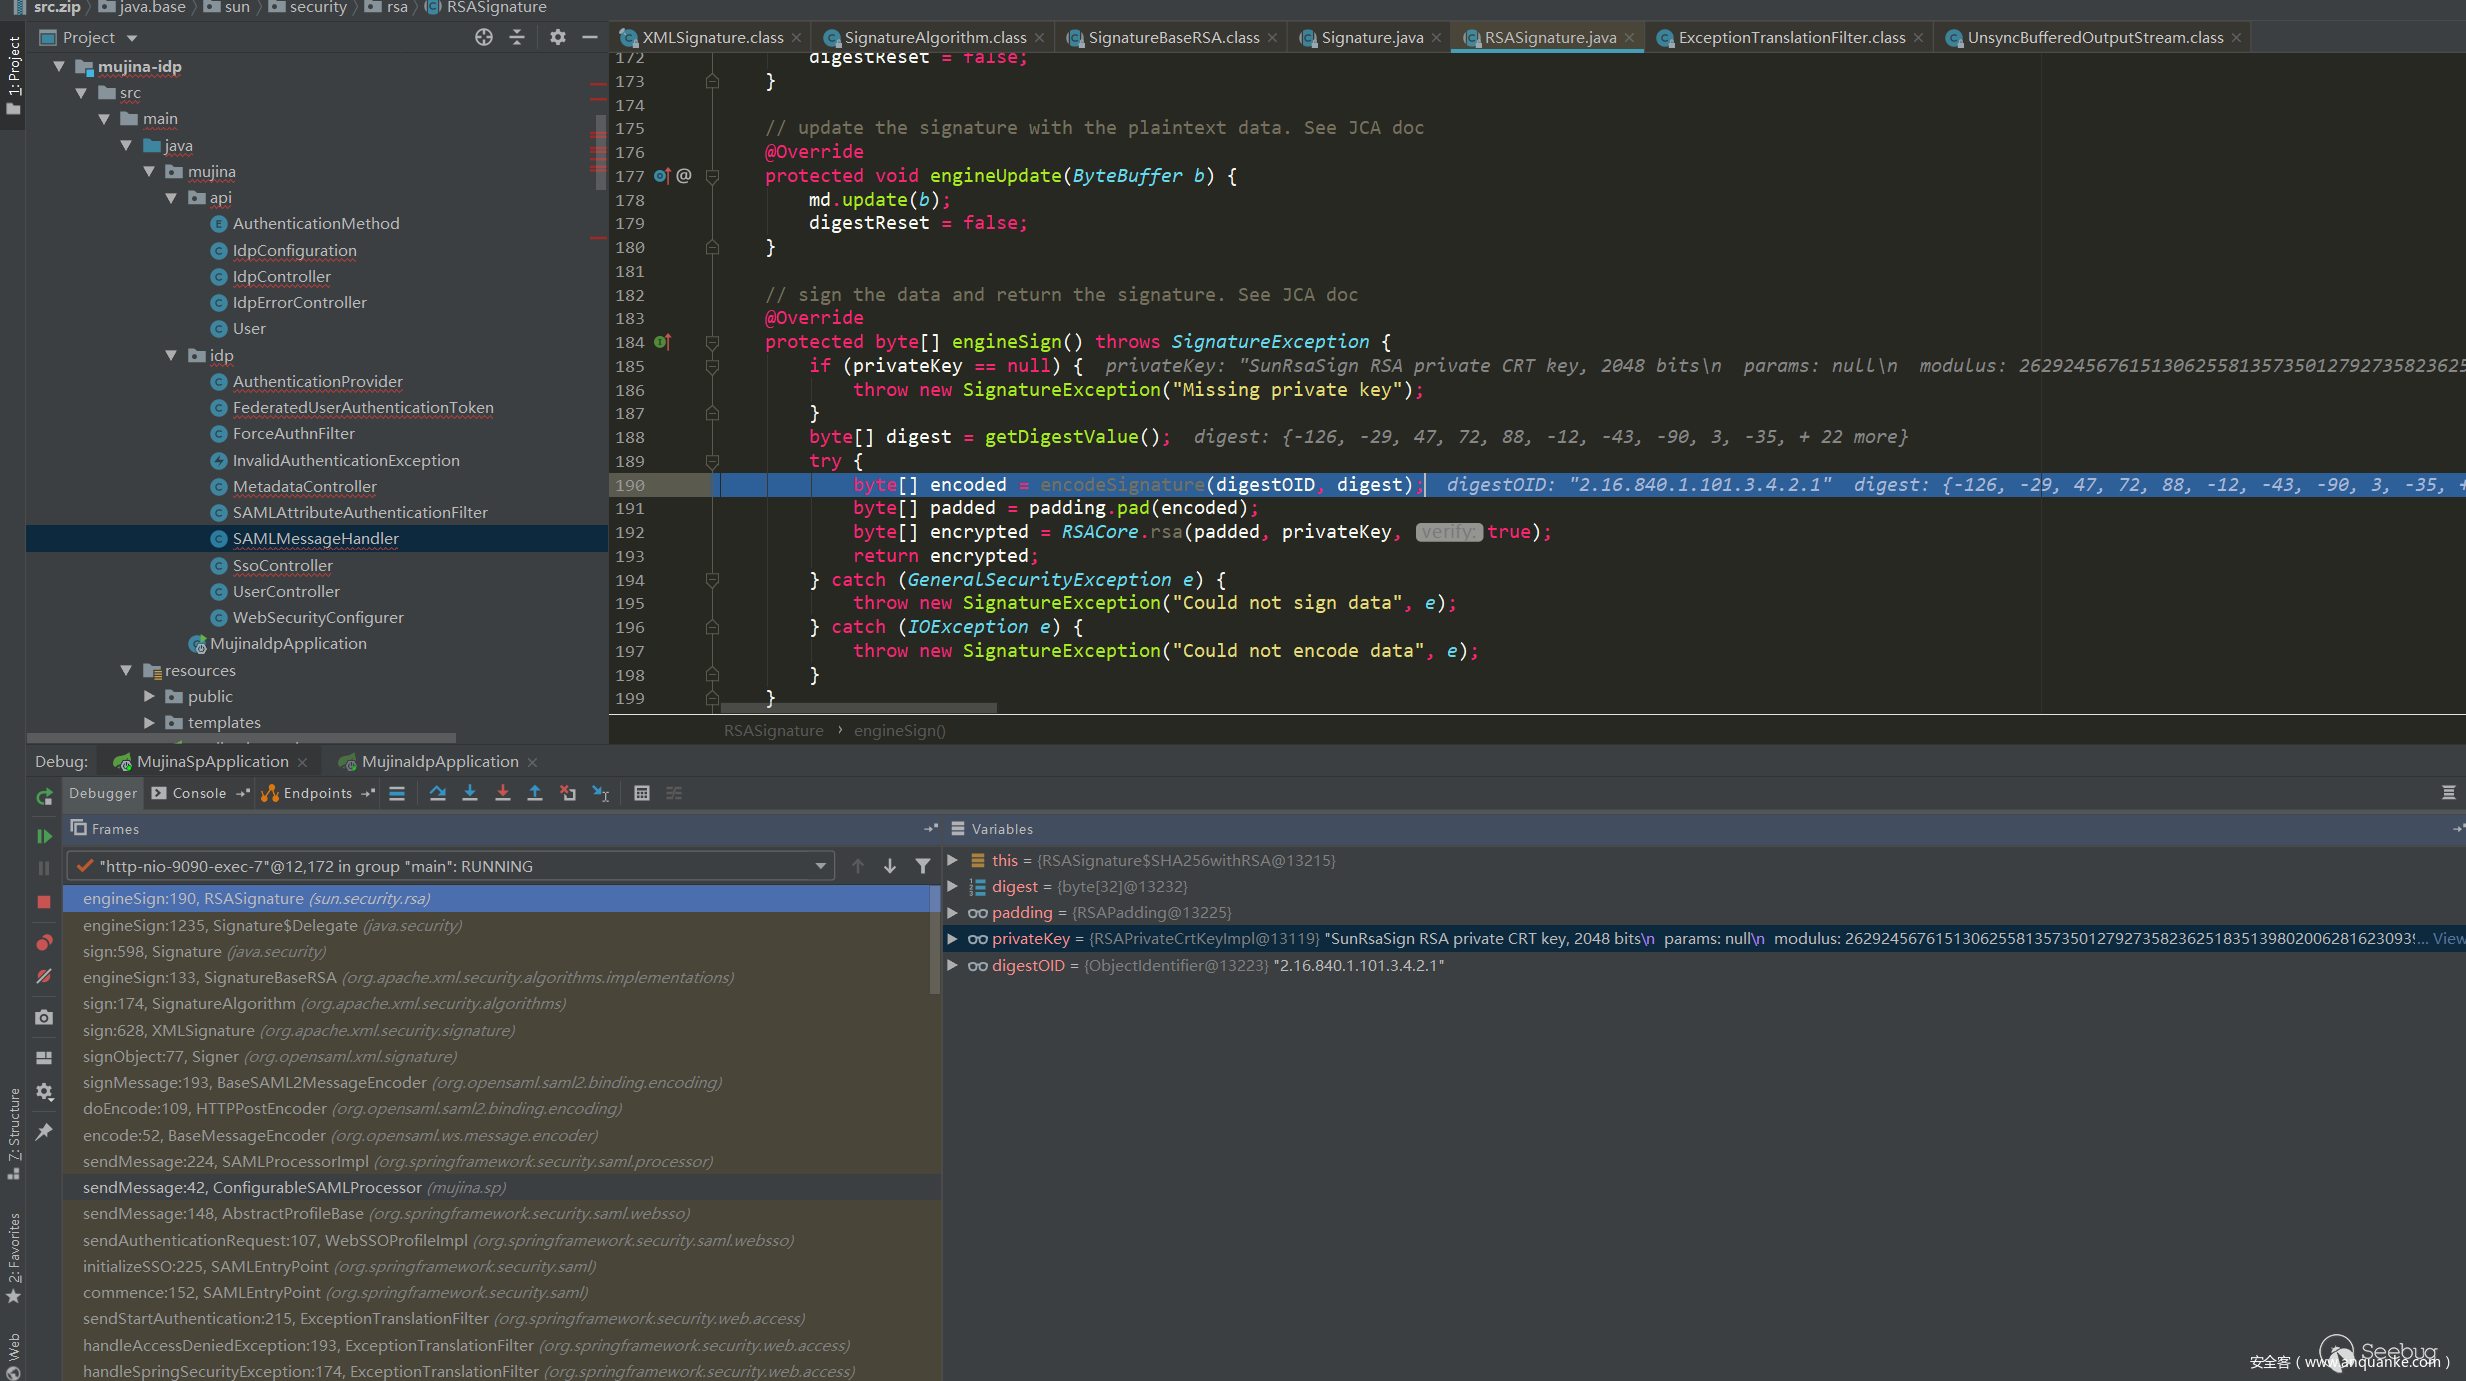Select the sign:598, Signature stack frame
Viewport: 2466px width, 1381px height.
pyautogui.click(x=152, y=952)
